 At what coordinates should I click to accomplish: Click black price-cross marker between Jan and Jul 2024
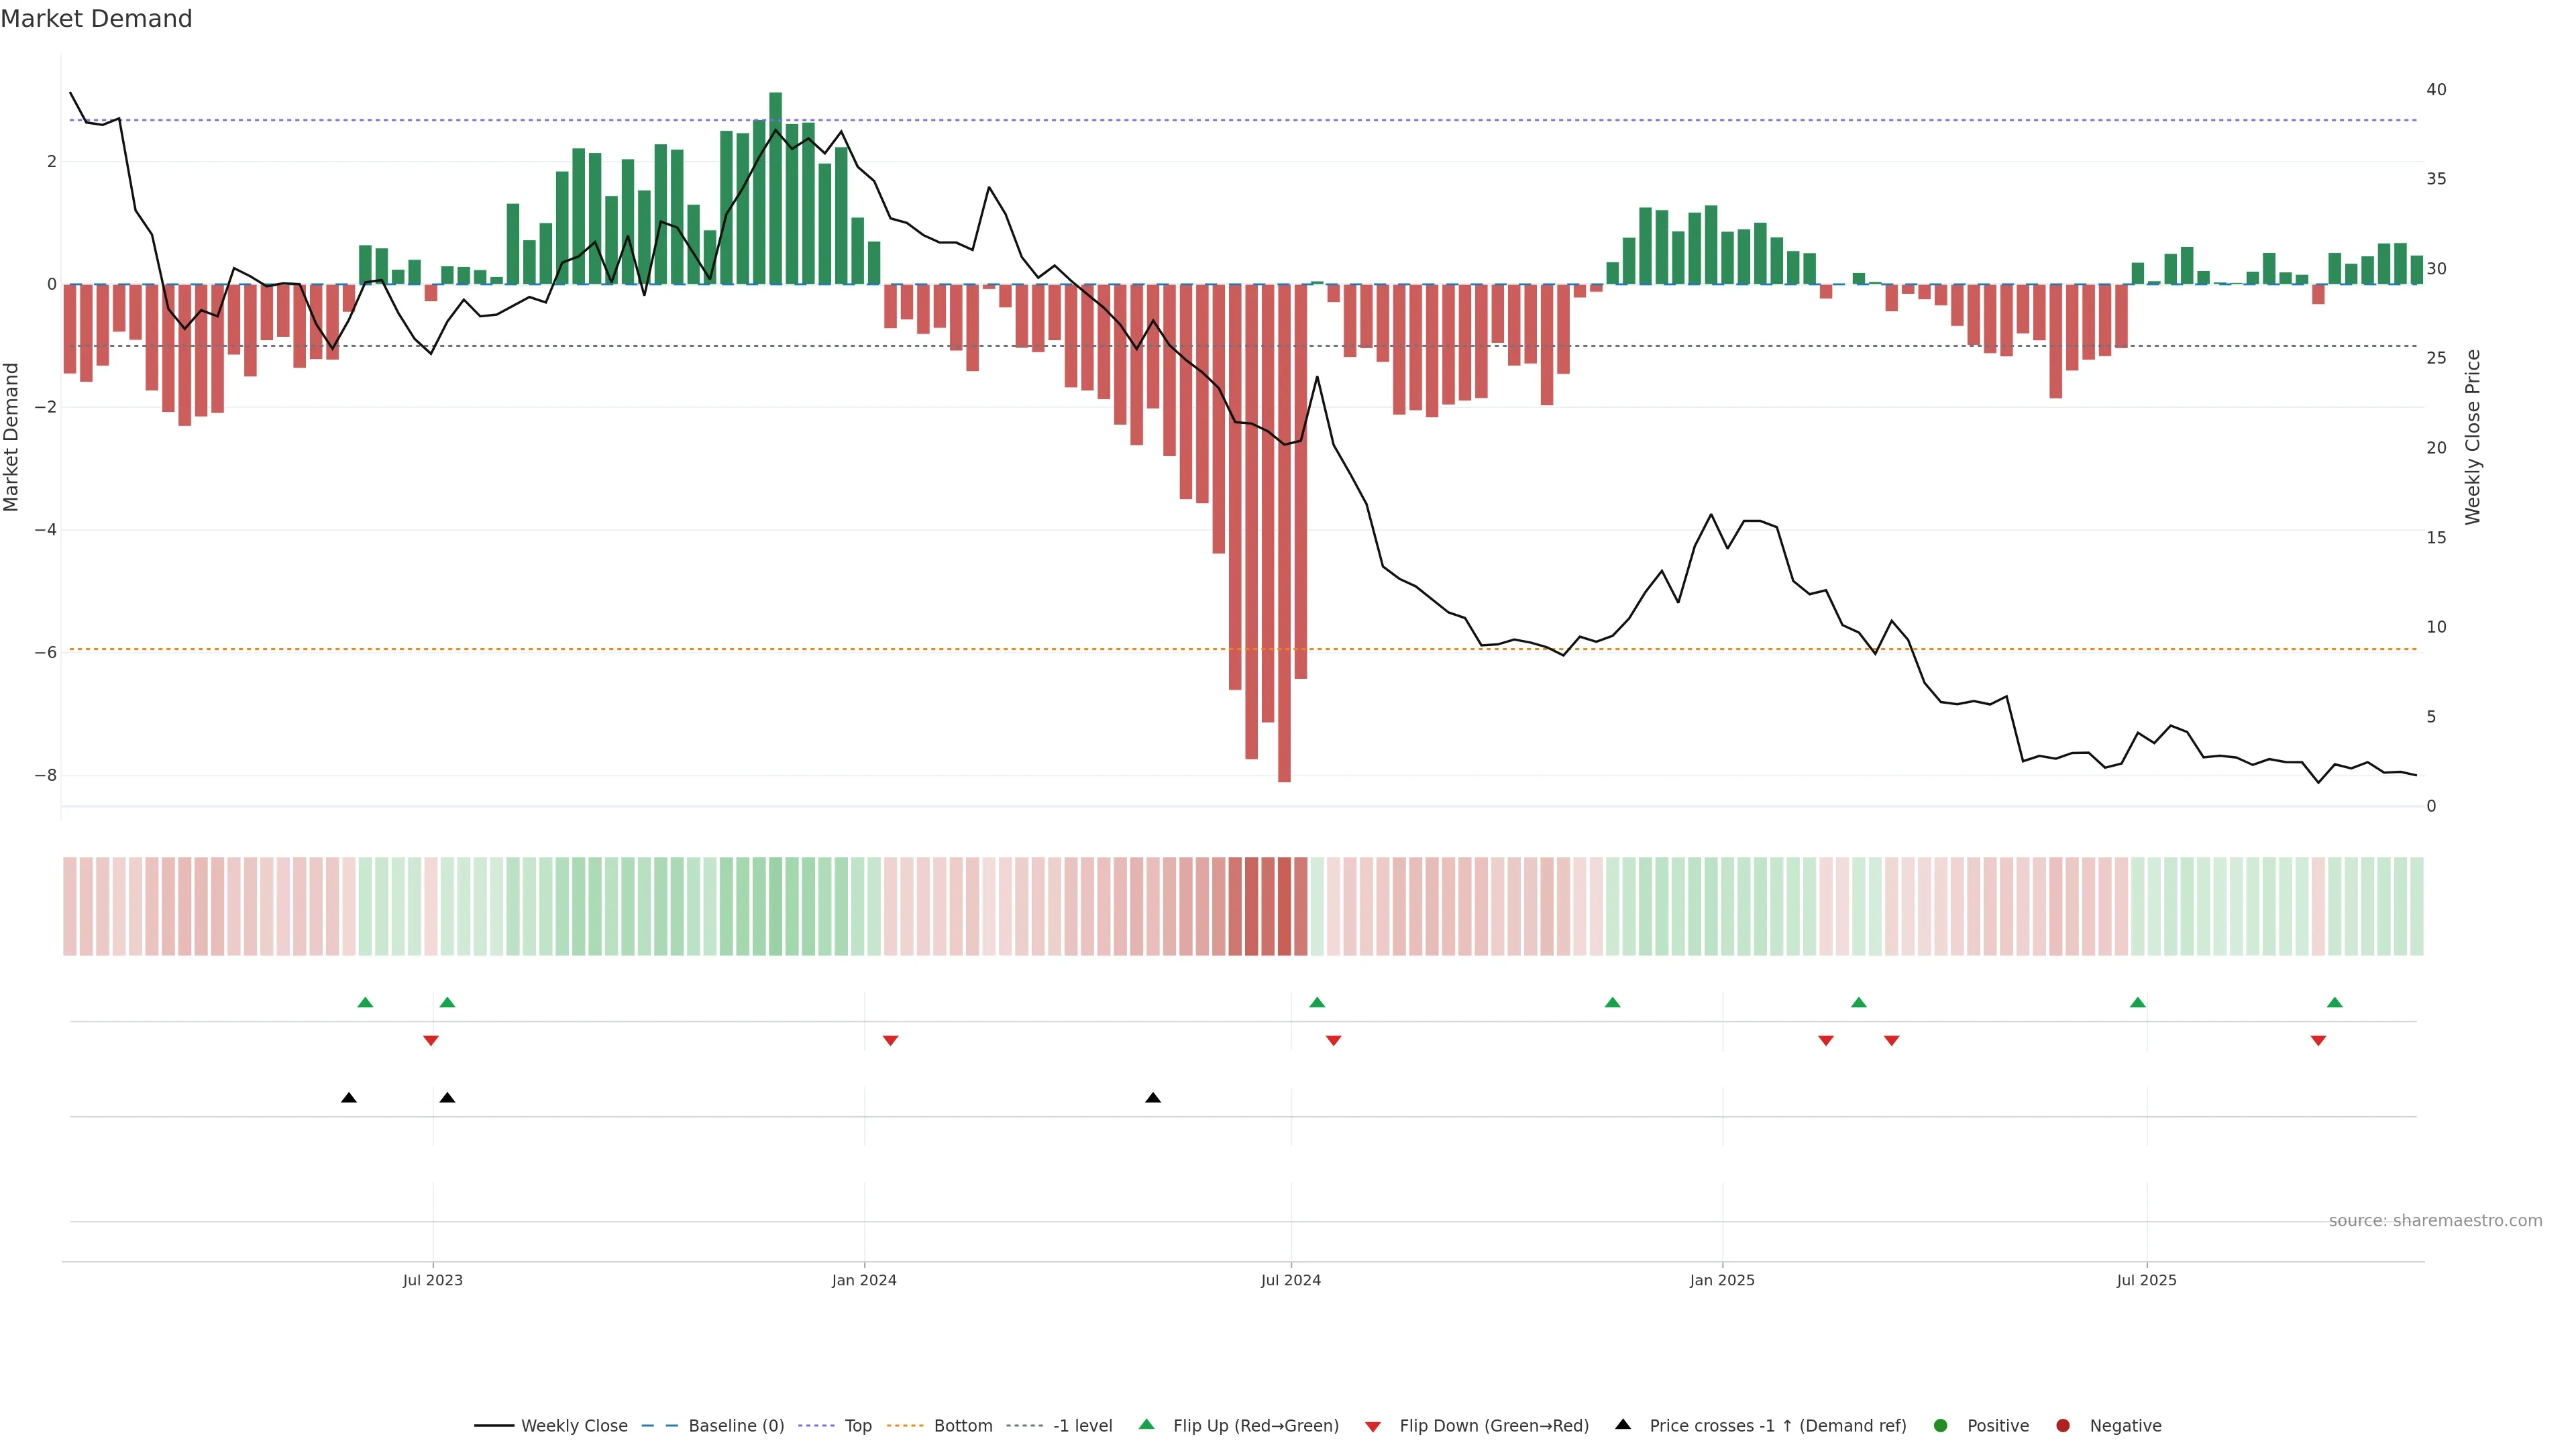coord(1153,1098)
